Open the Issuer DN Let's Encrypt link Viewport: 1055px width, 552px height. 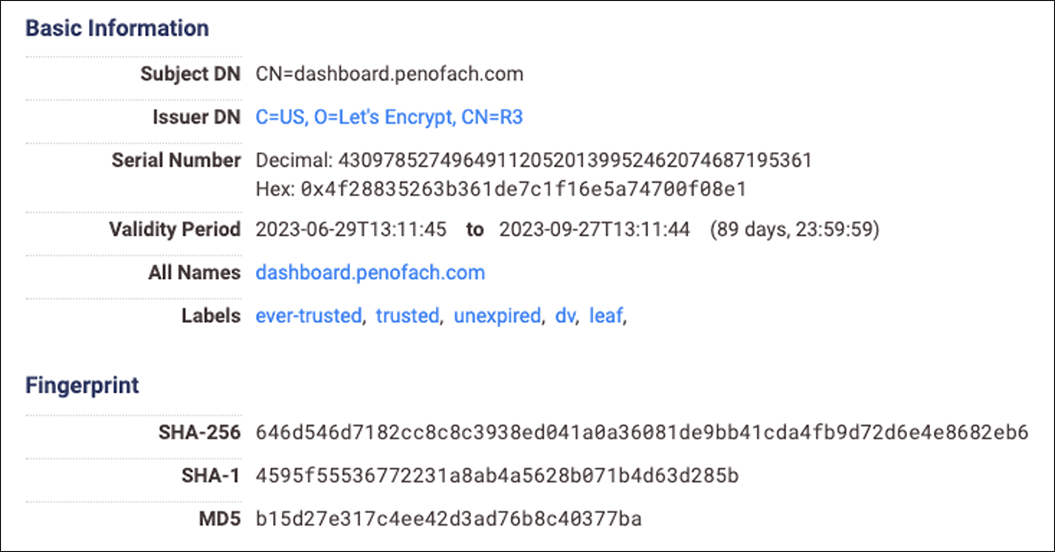coord(389,117)
